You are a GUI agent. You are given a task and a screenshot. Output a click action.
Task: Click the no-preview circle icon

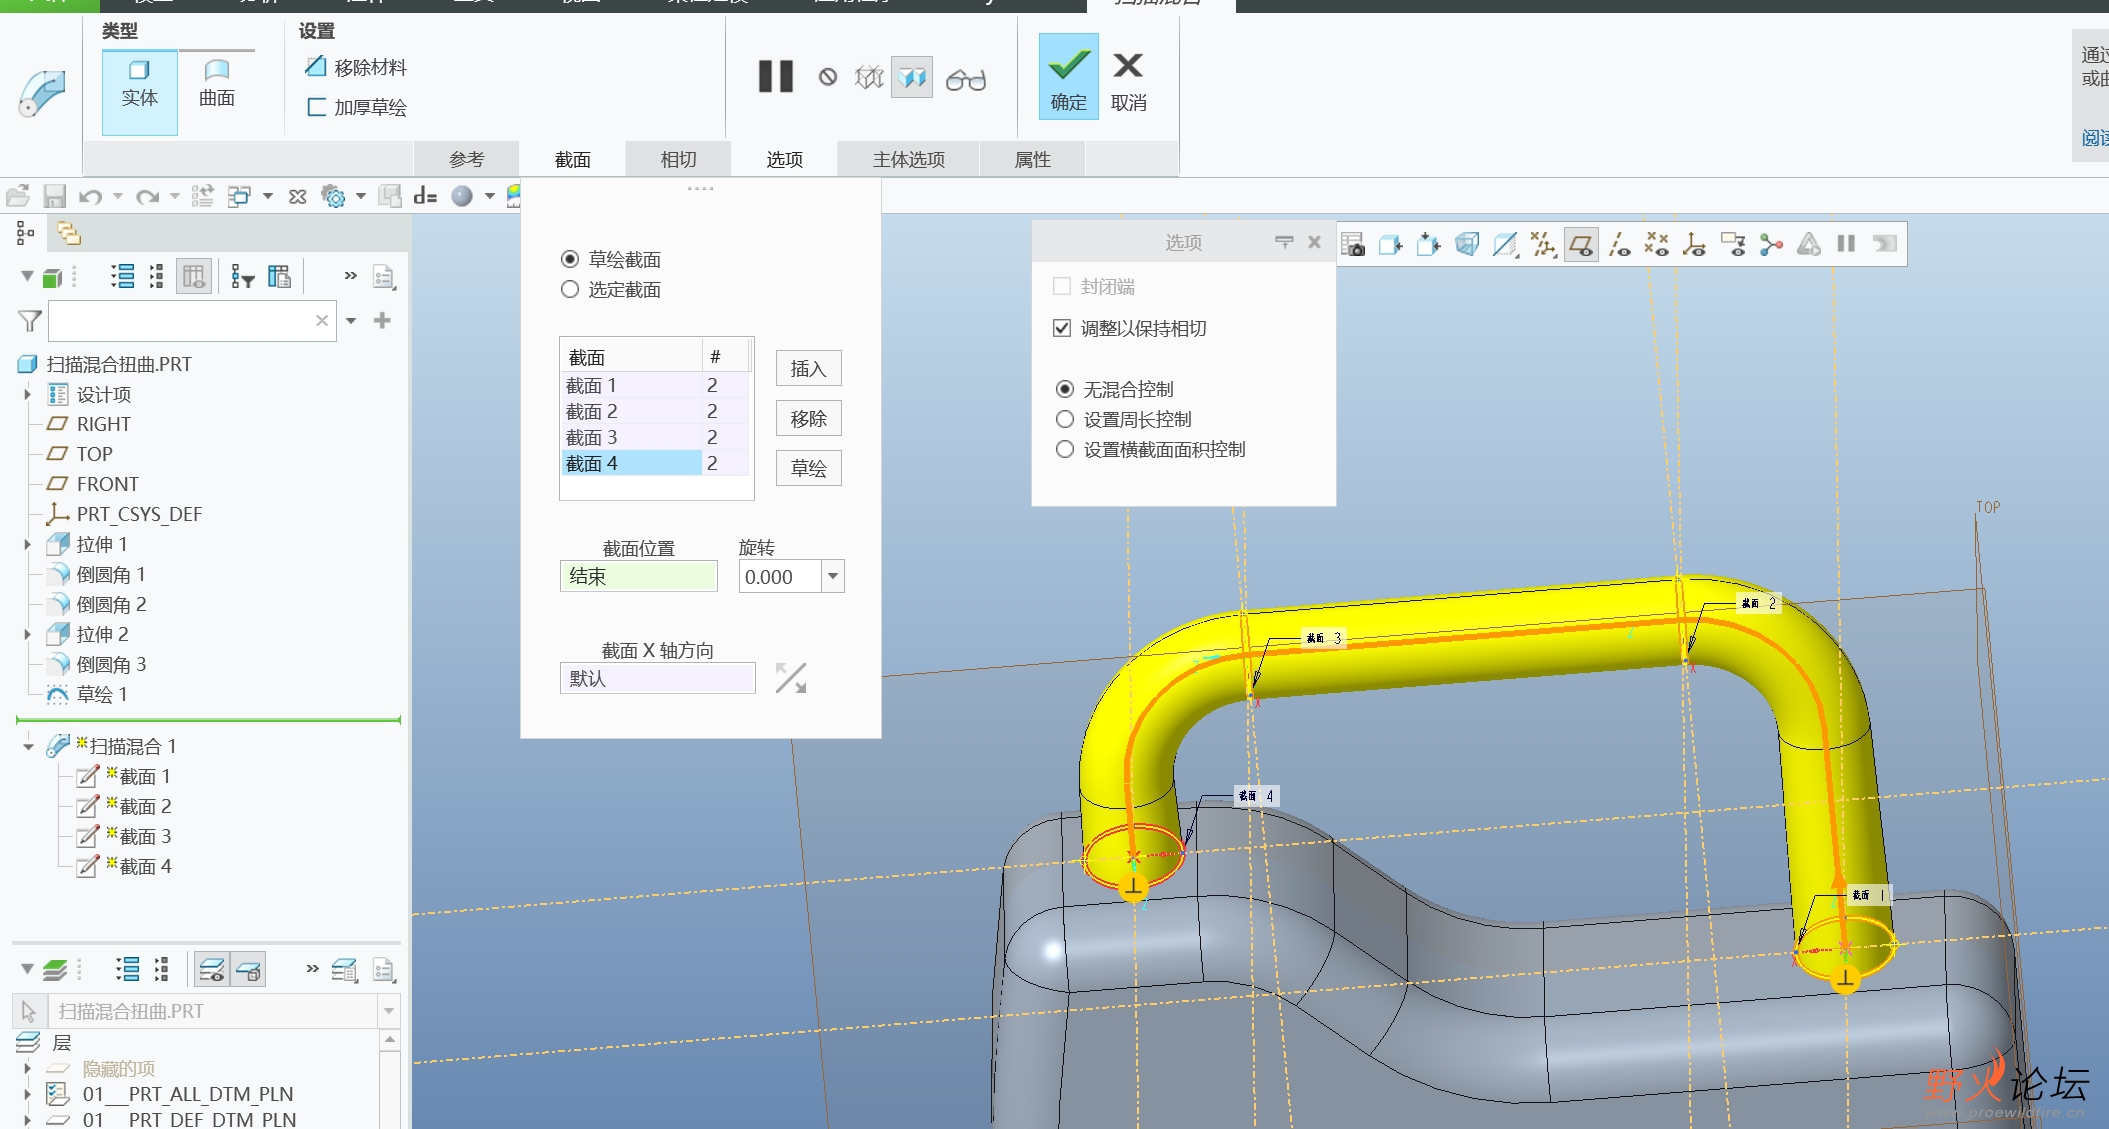827,77
